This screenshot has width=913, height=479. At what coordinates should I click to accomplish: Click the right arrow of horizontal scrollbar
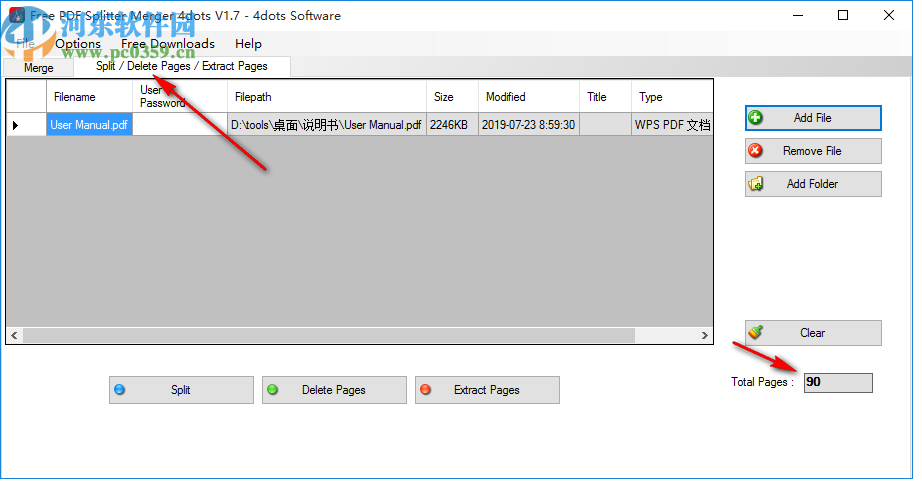[705, 335]
